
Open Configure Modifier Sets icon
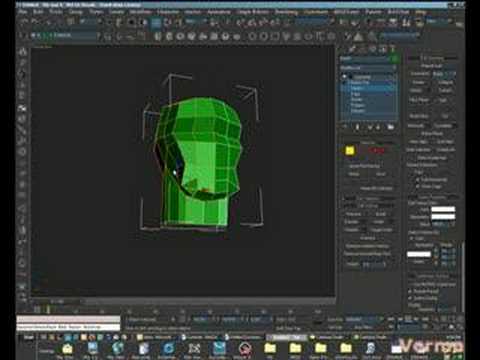pos(390,127)
